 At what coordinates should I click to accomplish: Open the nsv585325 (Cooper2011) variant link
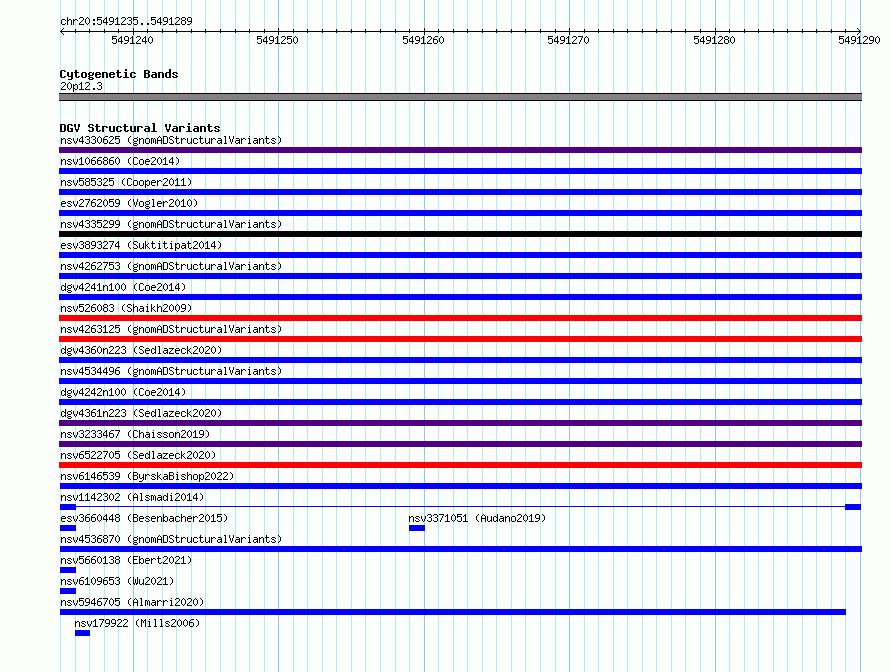coord(126,182)
